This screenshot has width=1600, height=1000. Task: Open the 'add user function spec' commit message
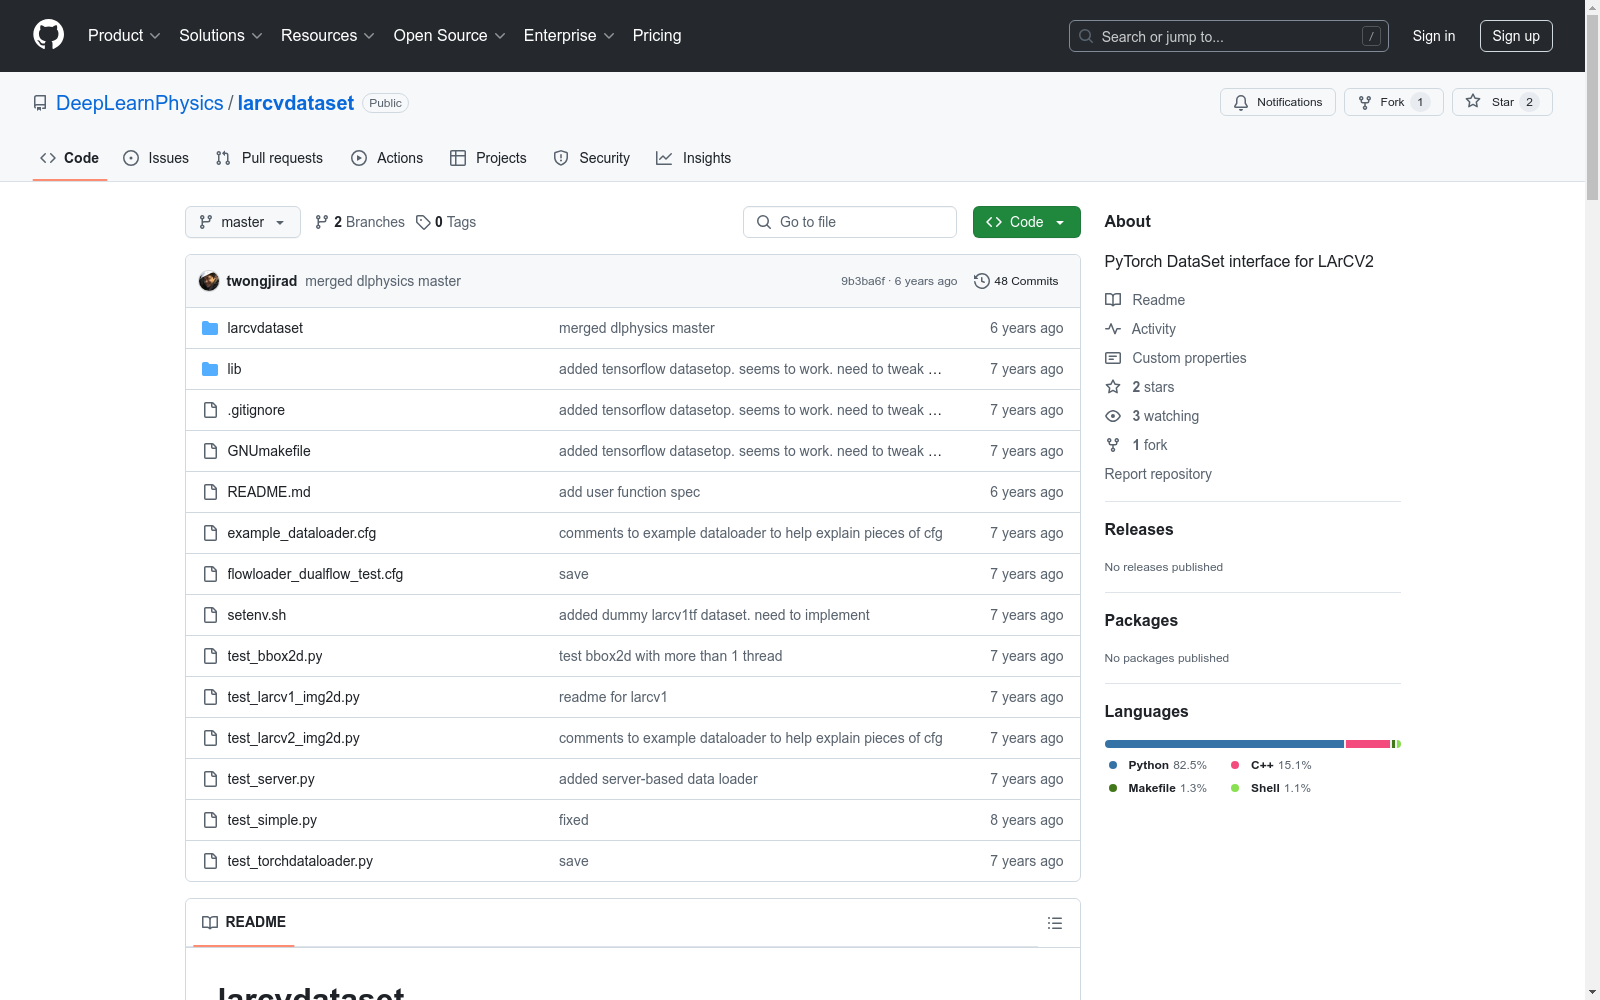coord(629,492)
